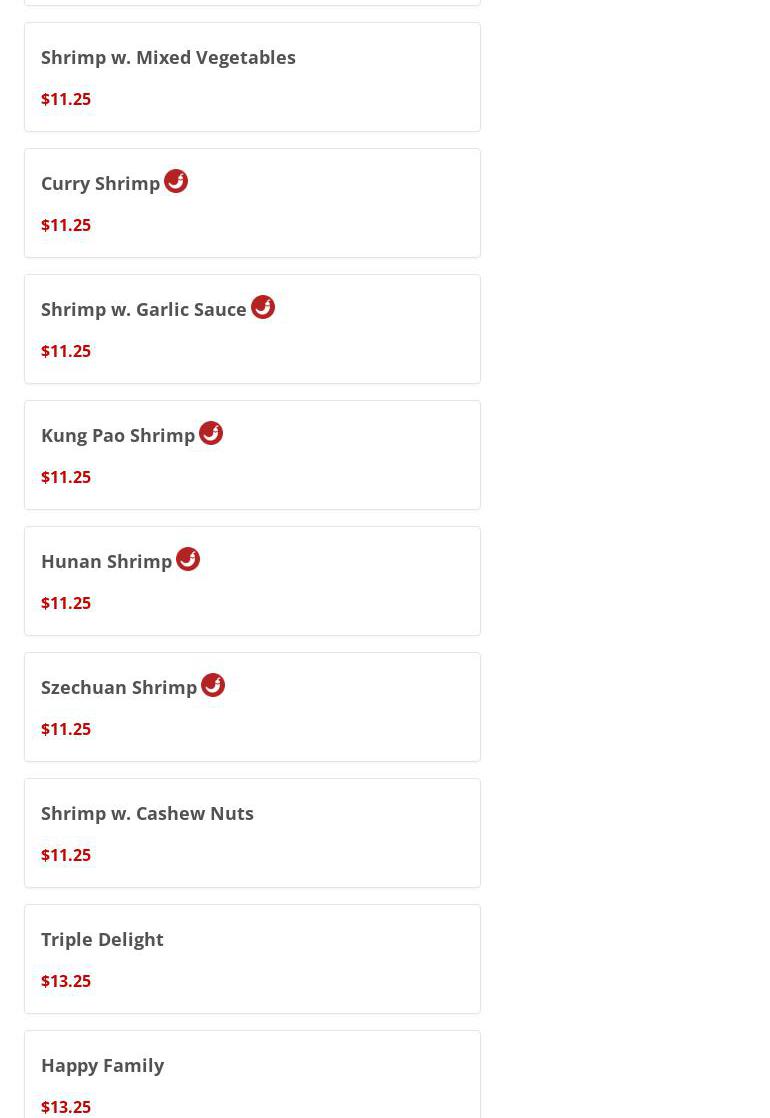Click the $11.25 price under Shrimp w. Mixed Vegetables
Image resolution: width=770 pixels, height=1118 pixels.
pos(66,99)
